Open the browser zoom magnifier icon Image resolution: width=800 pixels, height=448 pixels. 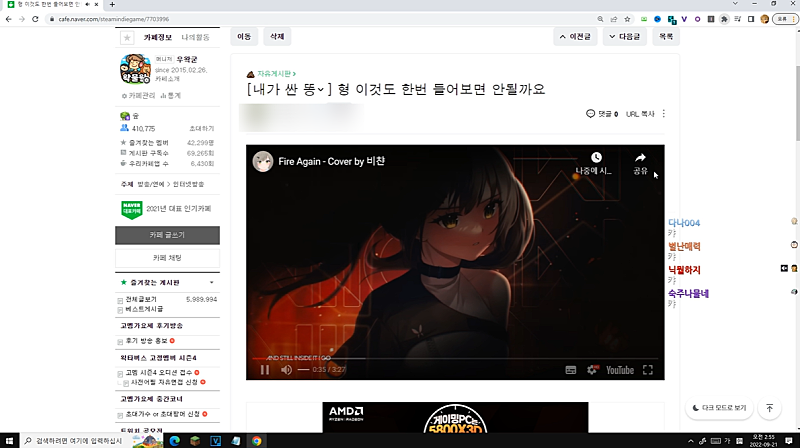point(600,19)
